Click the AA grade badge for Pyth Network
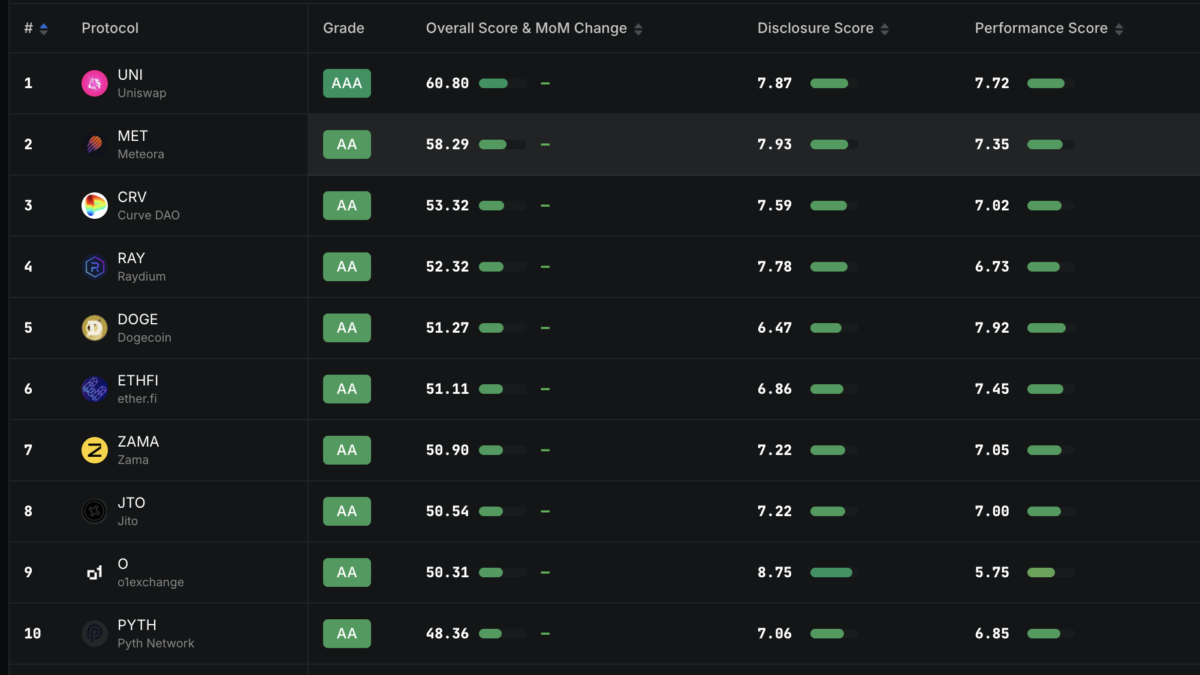The width and height of the screenshot is (1200, 675). (x=347, y=633)
